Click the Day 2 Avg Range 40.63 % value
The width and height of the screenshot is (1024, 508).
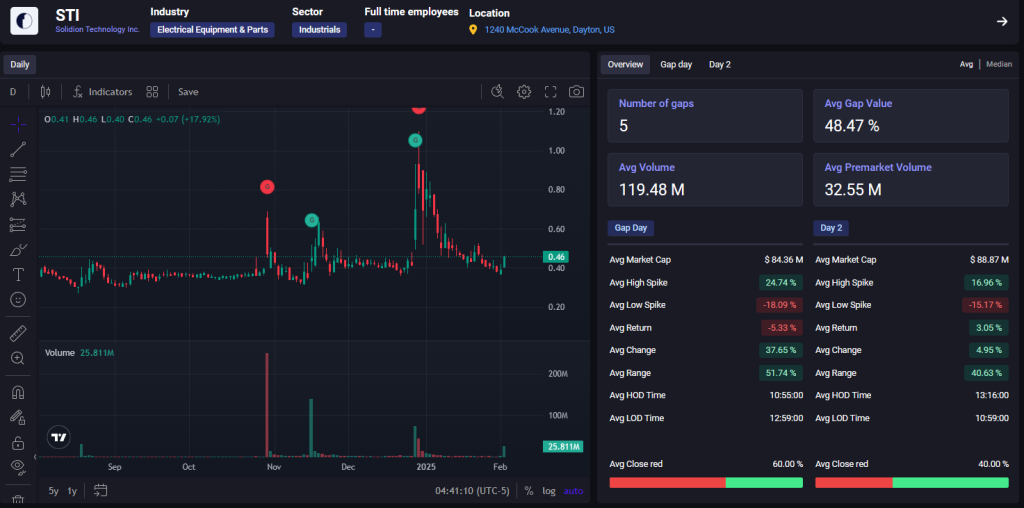point(986,373)
